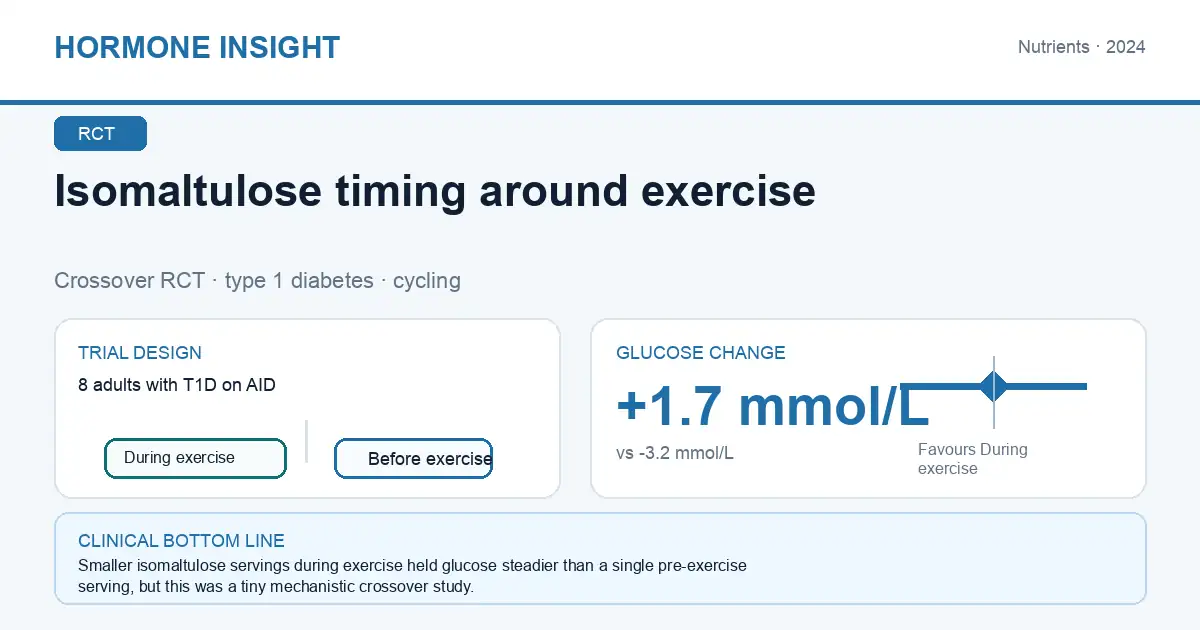
Task: Click the right end of the confidence interval bar
Action: (x=1086, y=386)
